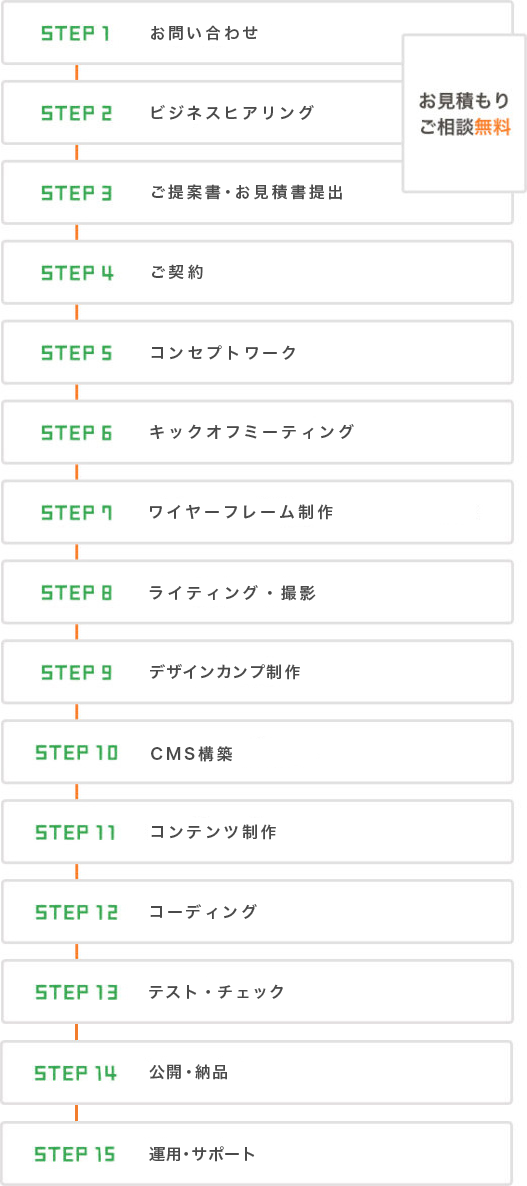Image resolution: width=527 pixels, height=1186 pixels.
Task: Click STEP 8 ライティング・撮影 box
Action: pos(257,593)
